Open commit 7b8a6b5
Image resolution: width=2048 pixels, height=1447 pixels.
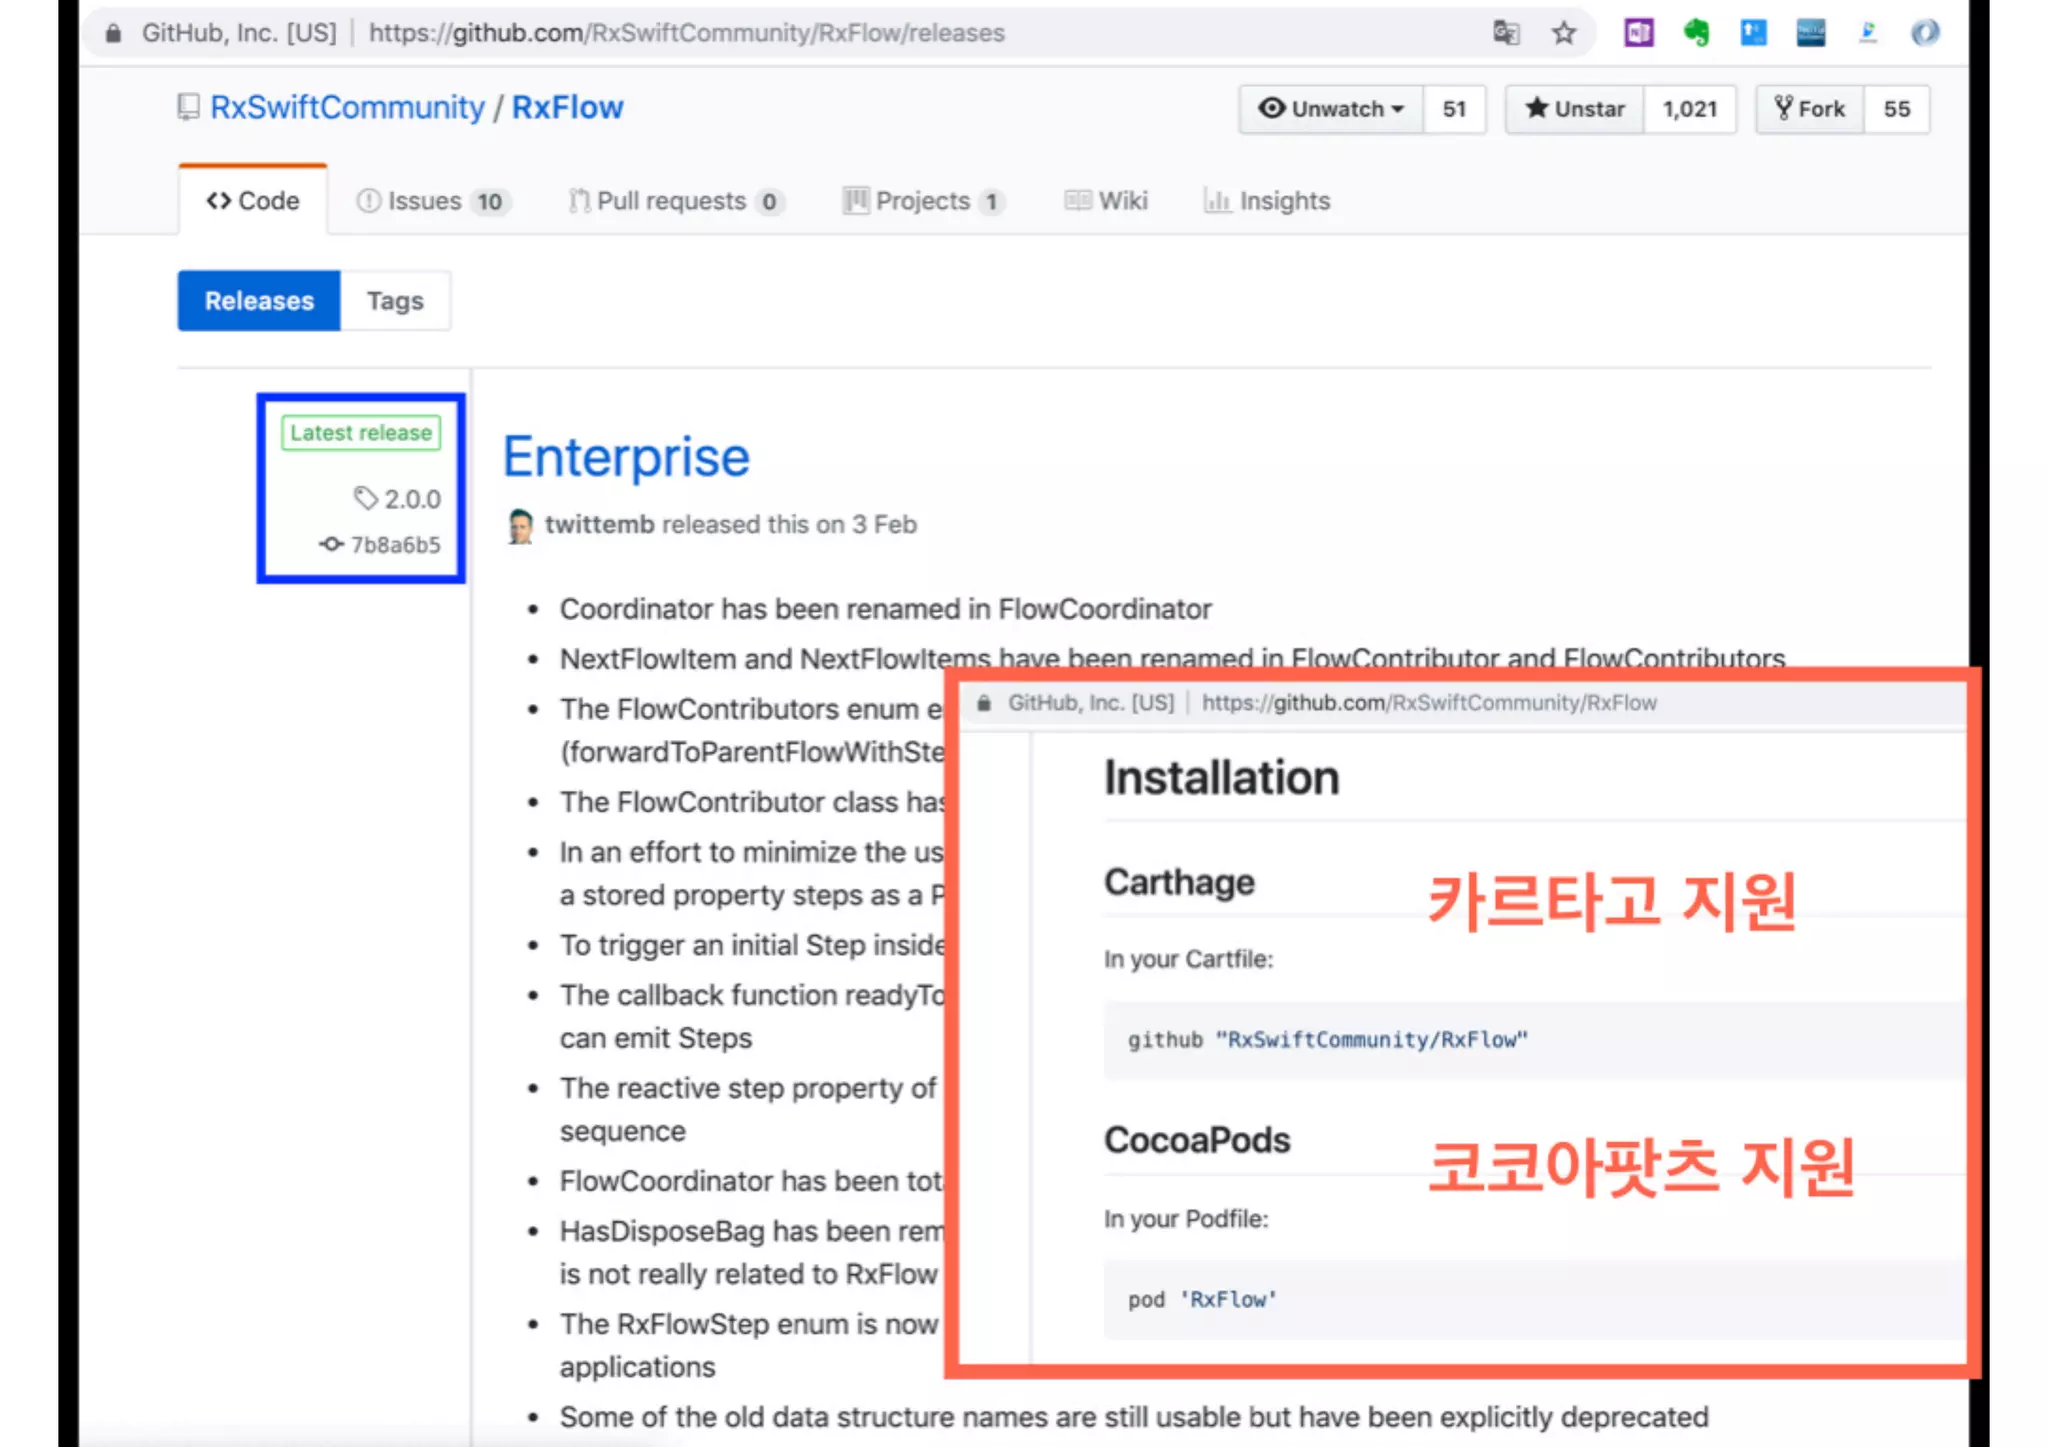(395, 545)
